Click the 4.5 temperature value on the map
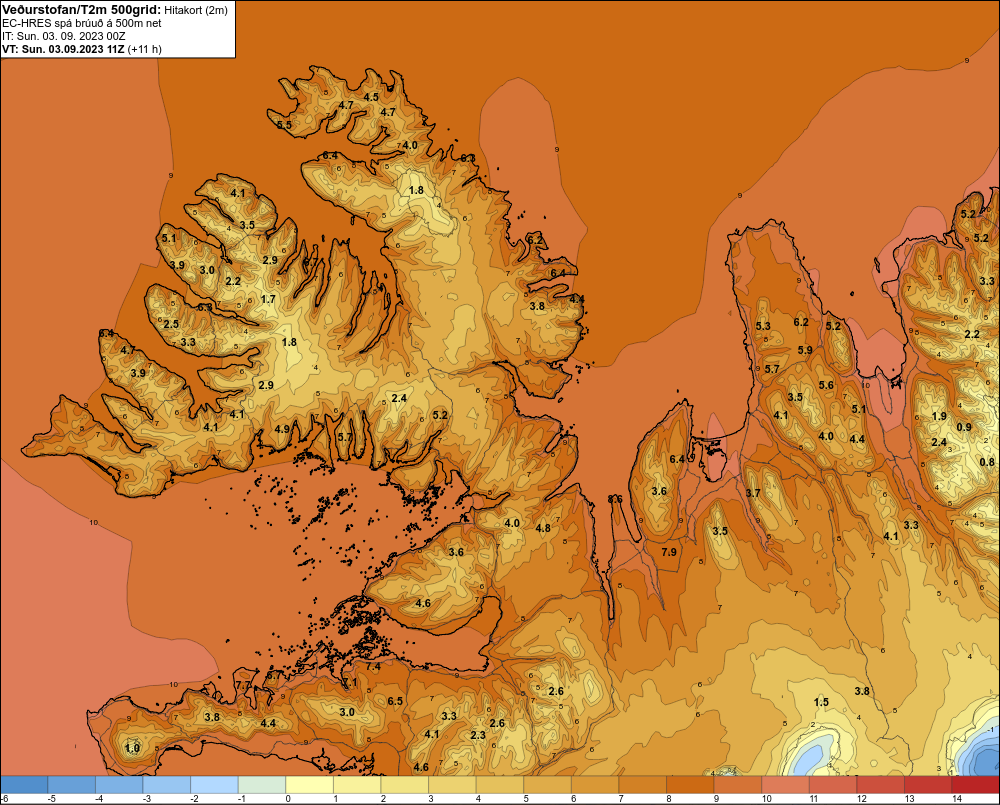 pyautogui.click(x=371, y=97)
